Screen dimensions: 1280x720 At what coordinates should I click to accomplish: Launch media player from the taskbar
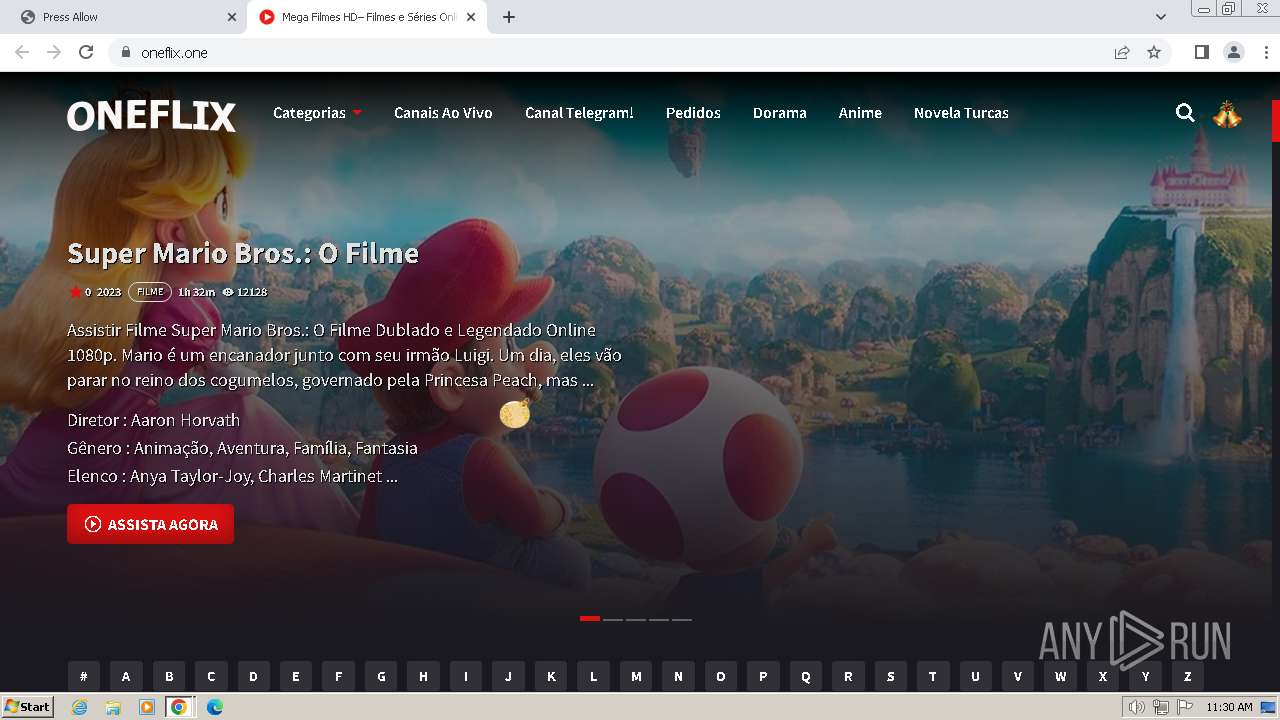pos(147,707)
